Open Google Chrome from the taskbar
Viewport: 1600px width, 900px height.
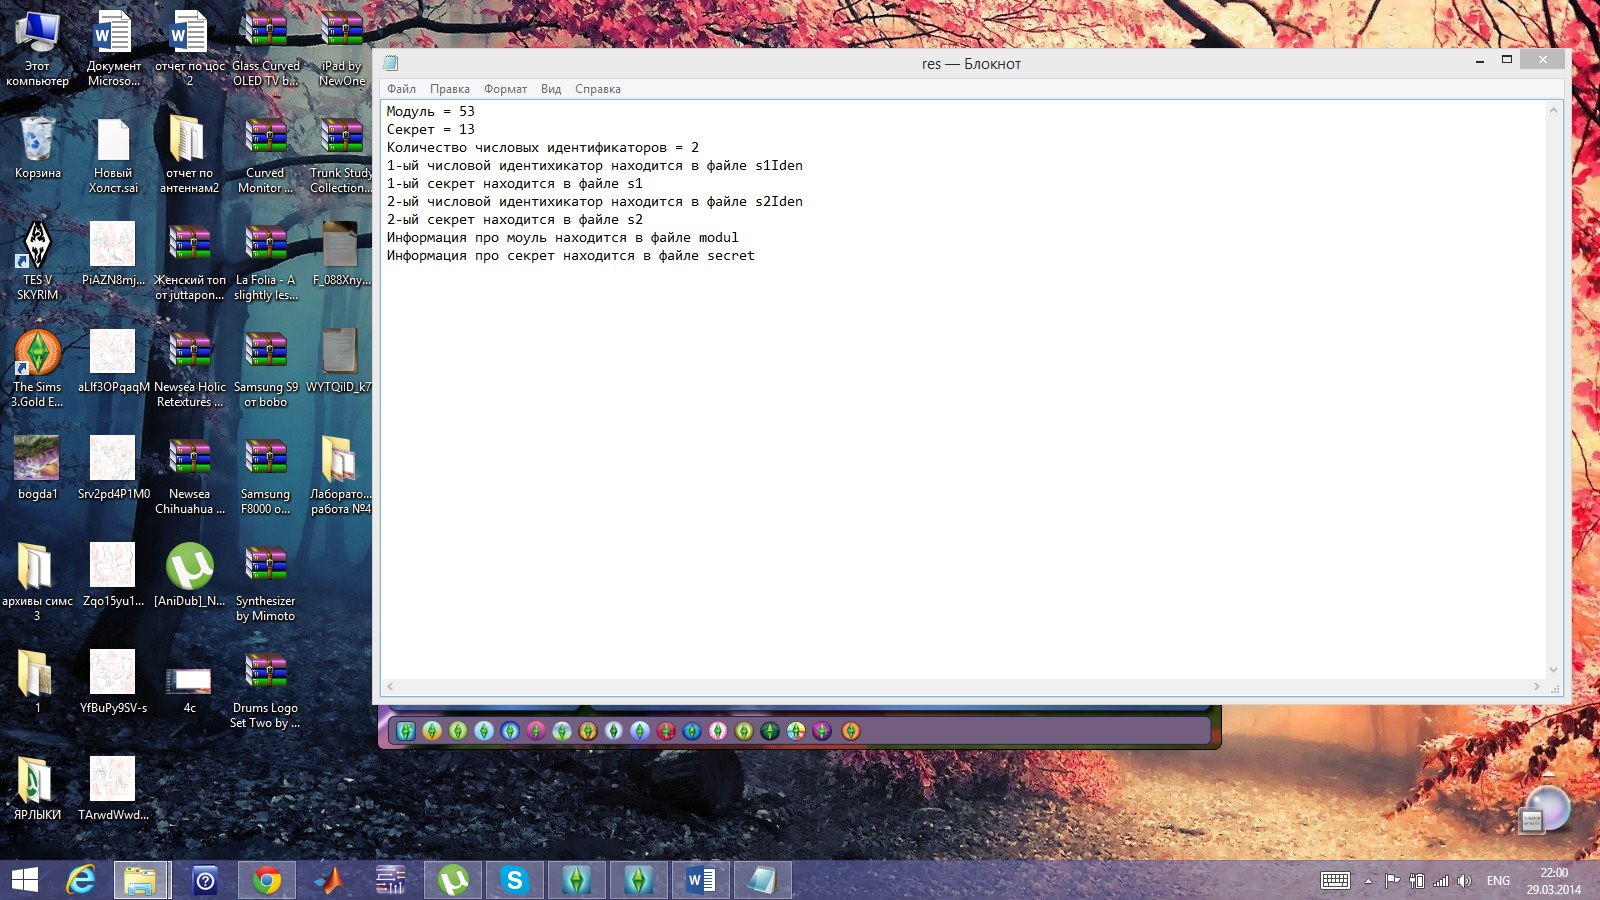tap(267, 880)
